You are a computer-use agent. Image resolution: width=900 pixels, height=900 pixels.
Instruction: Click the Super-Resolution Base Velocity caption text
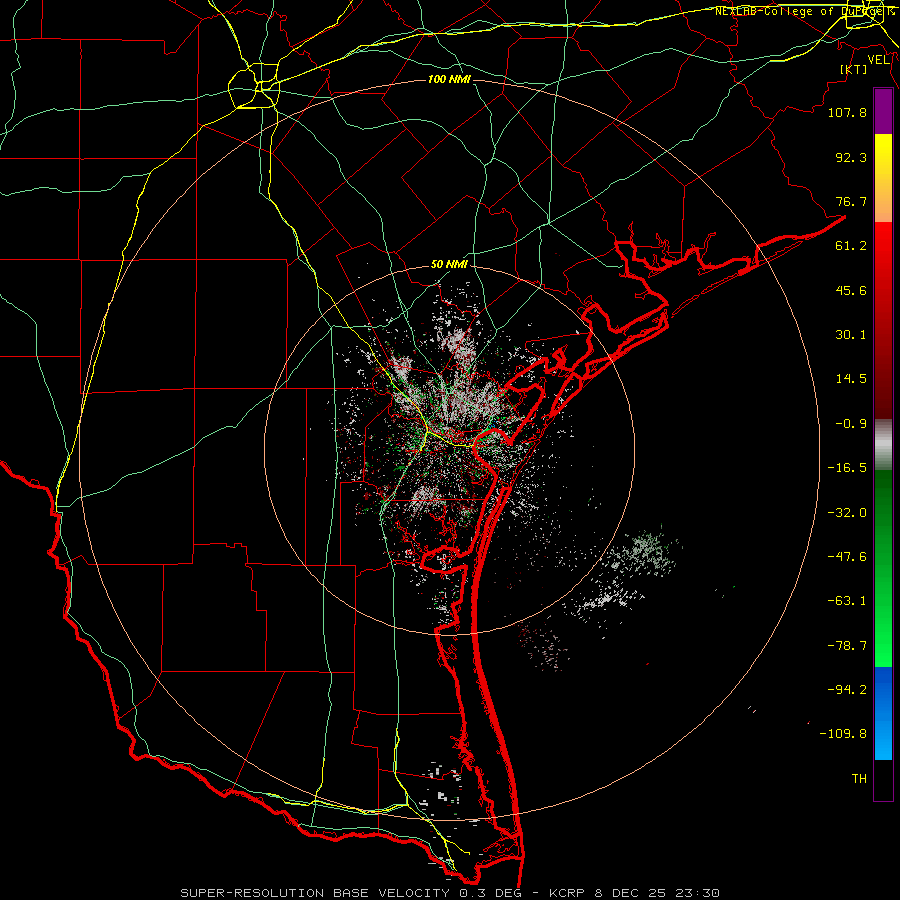[x=449, y=893]
